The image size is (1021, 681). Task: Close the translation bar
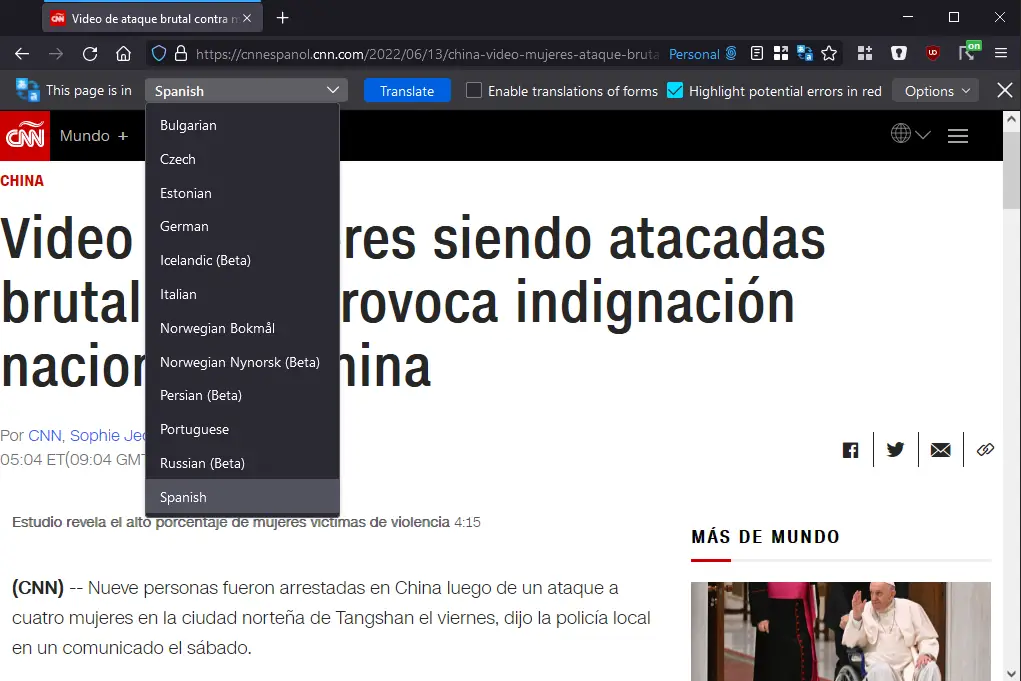click(1005, 90)
